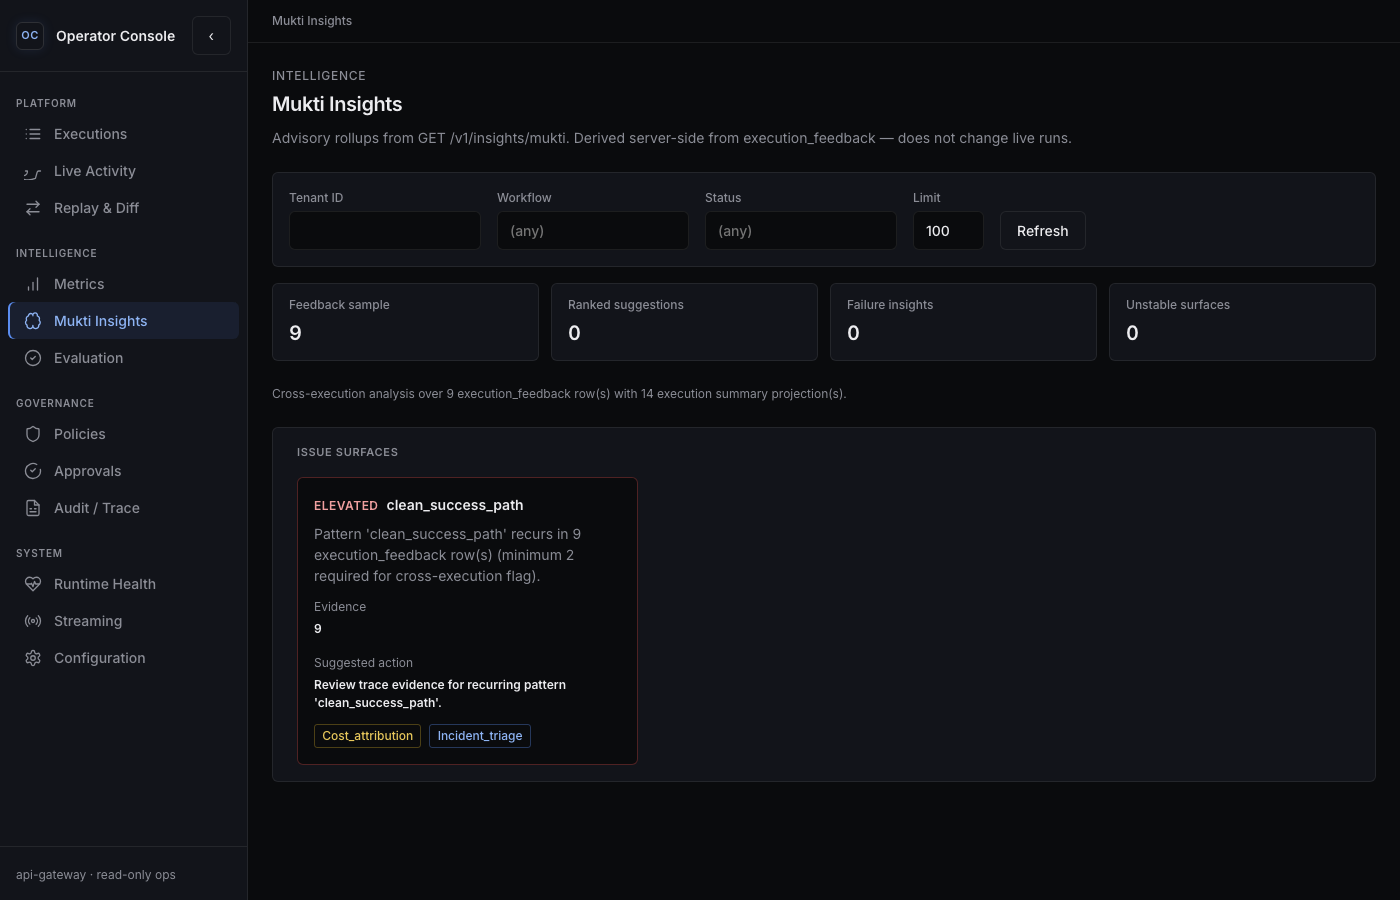Click the GOVERNANCE section header

pos(55,403)
